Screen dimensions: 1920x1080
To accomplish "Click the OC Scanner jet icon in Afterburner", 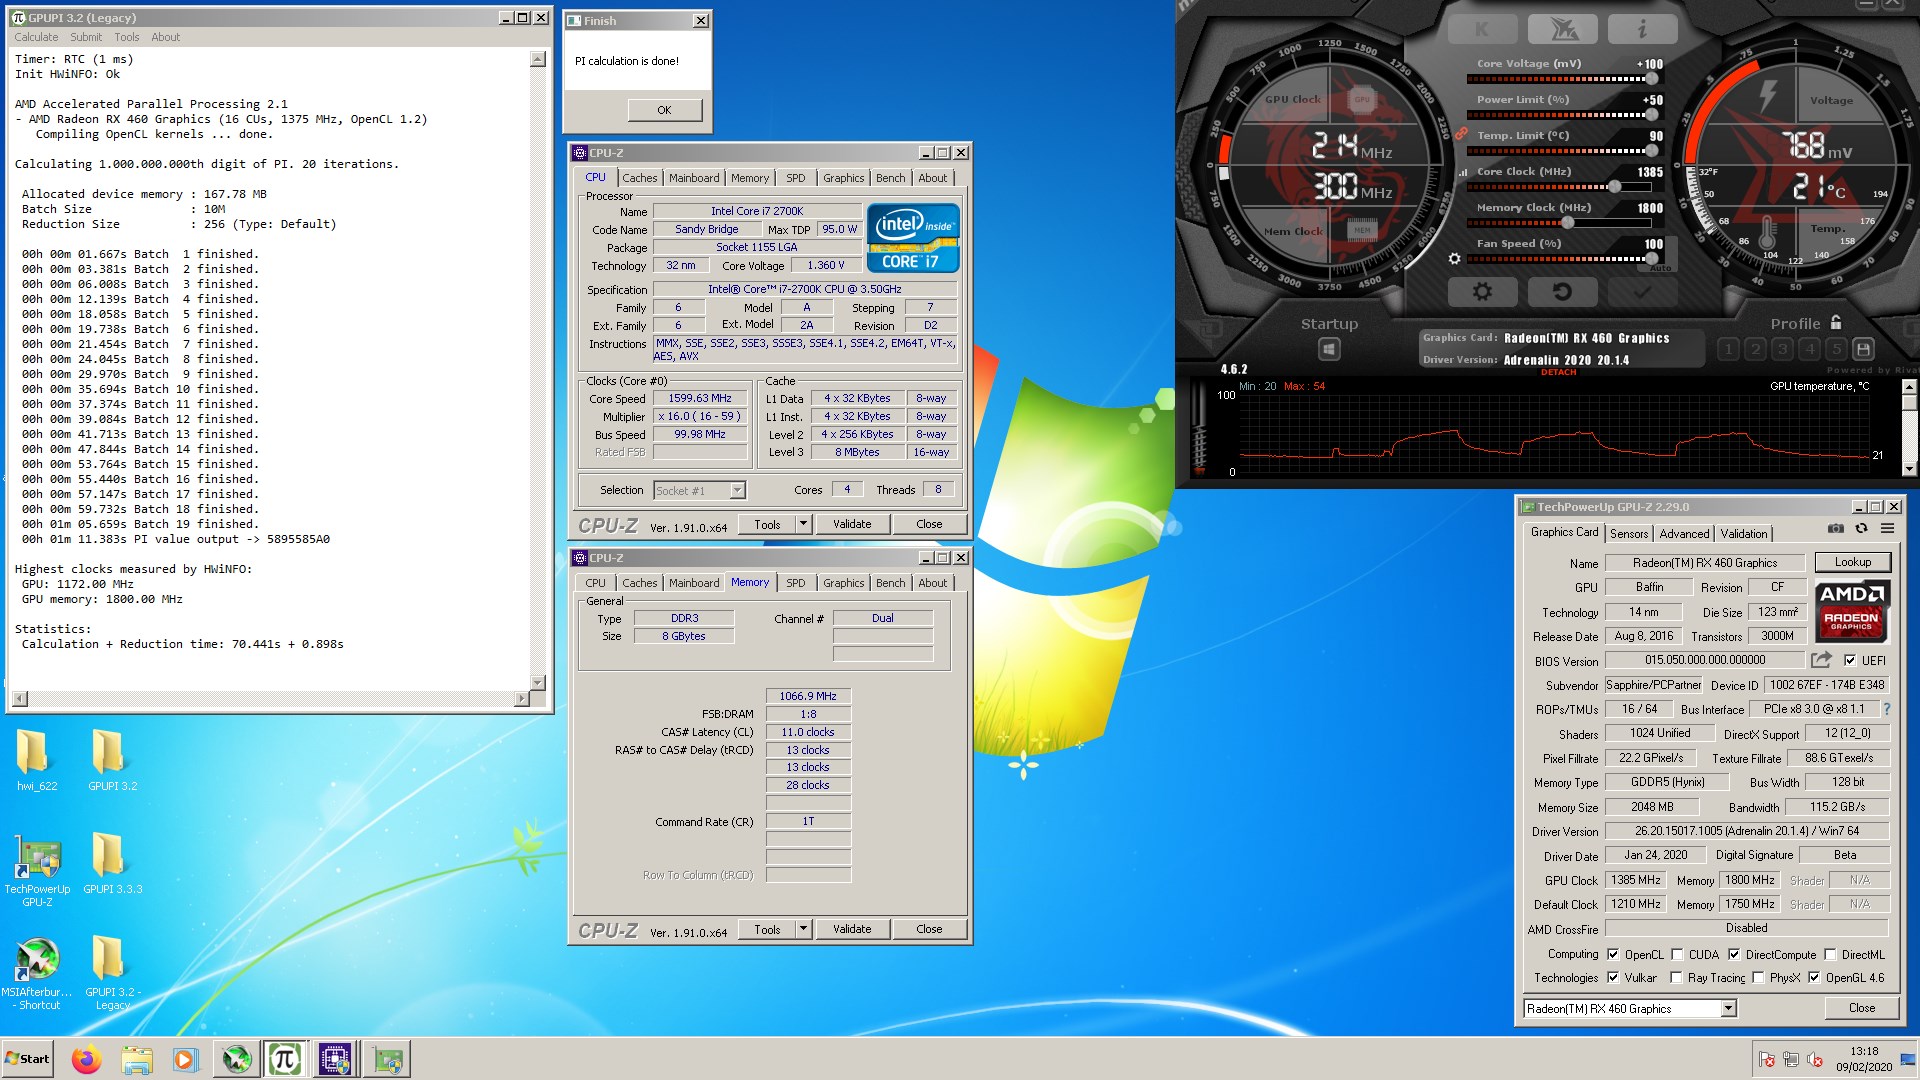I will [1564, 30].
